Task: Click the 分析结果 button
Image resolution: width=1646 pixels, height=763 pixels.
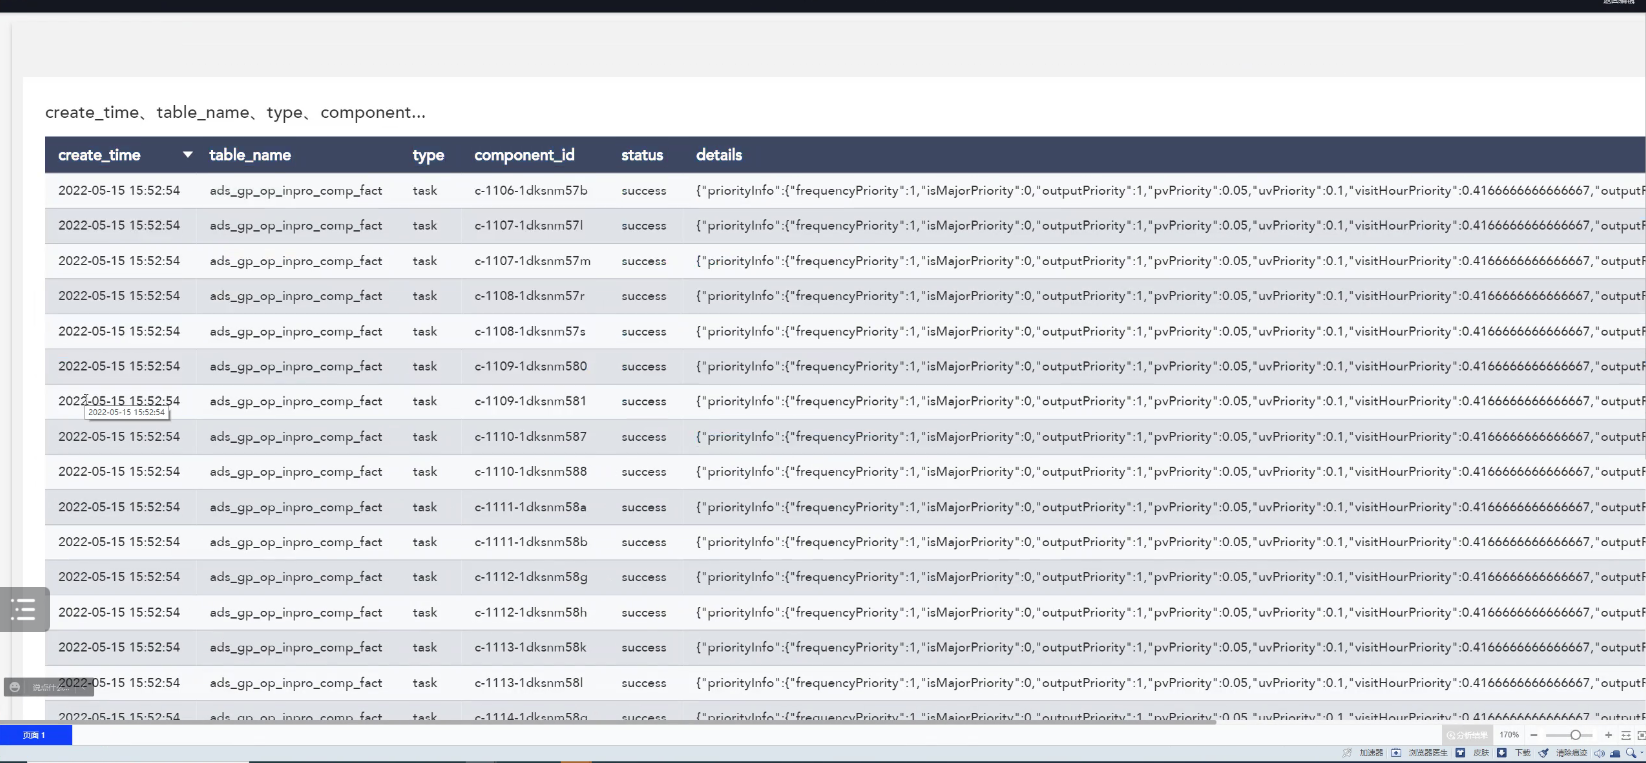Action: tap(1467, 735)
